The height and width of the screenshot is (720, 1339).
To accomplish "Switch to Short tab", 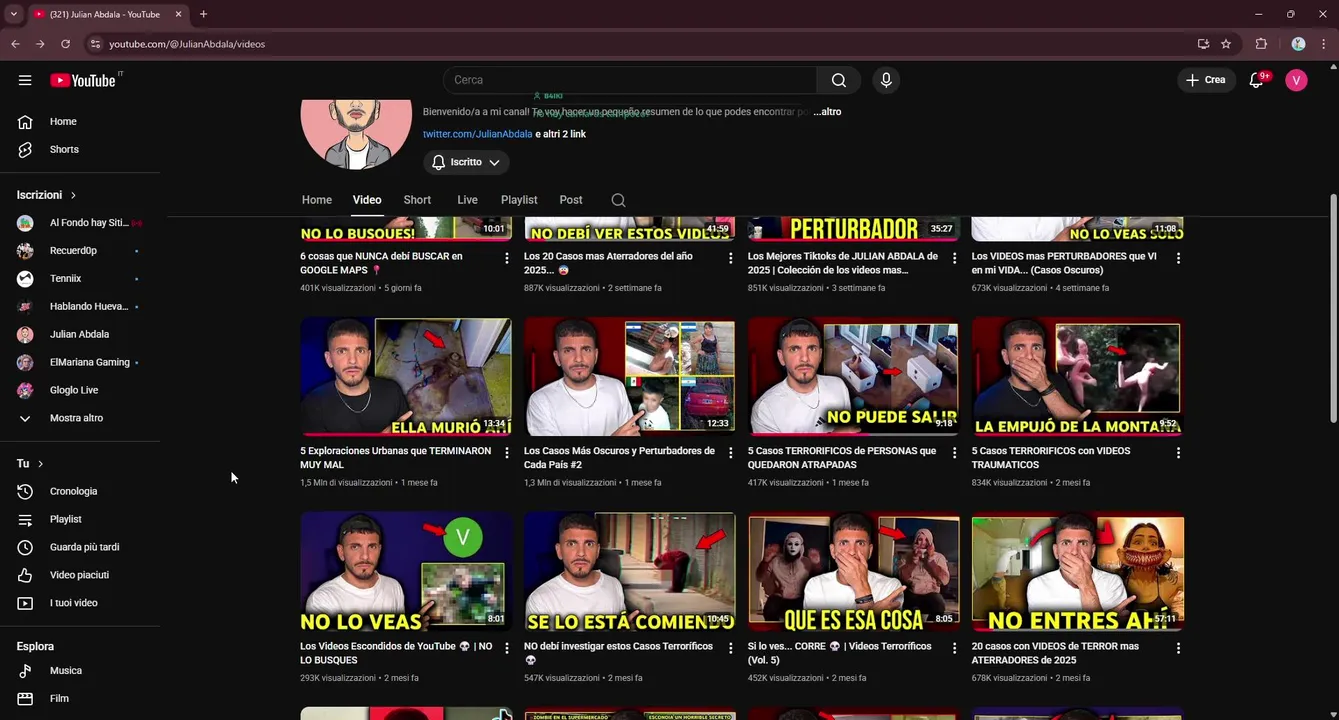I will [417, 200].
